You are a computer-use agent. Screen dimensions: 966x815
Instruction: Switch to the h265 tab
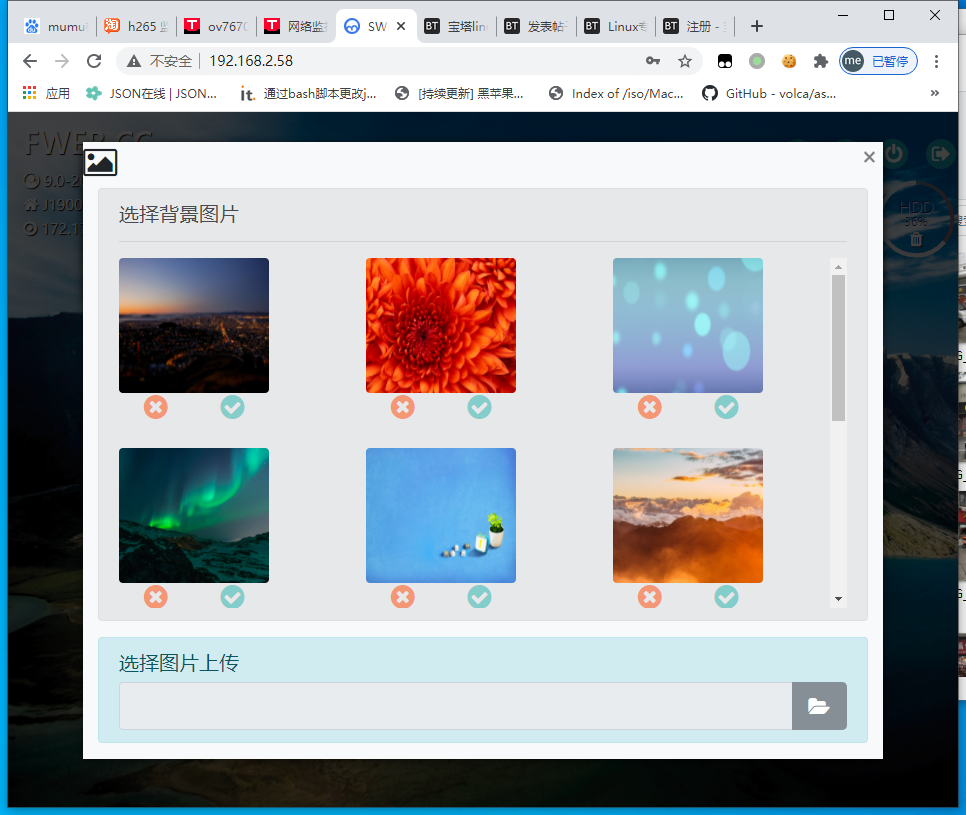[136, 26]
